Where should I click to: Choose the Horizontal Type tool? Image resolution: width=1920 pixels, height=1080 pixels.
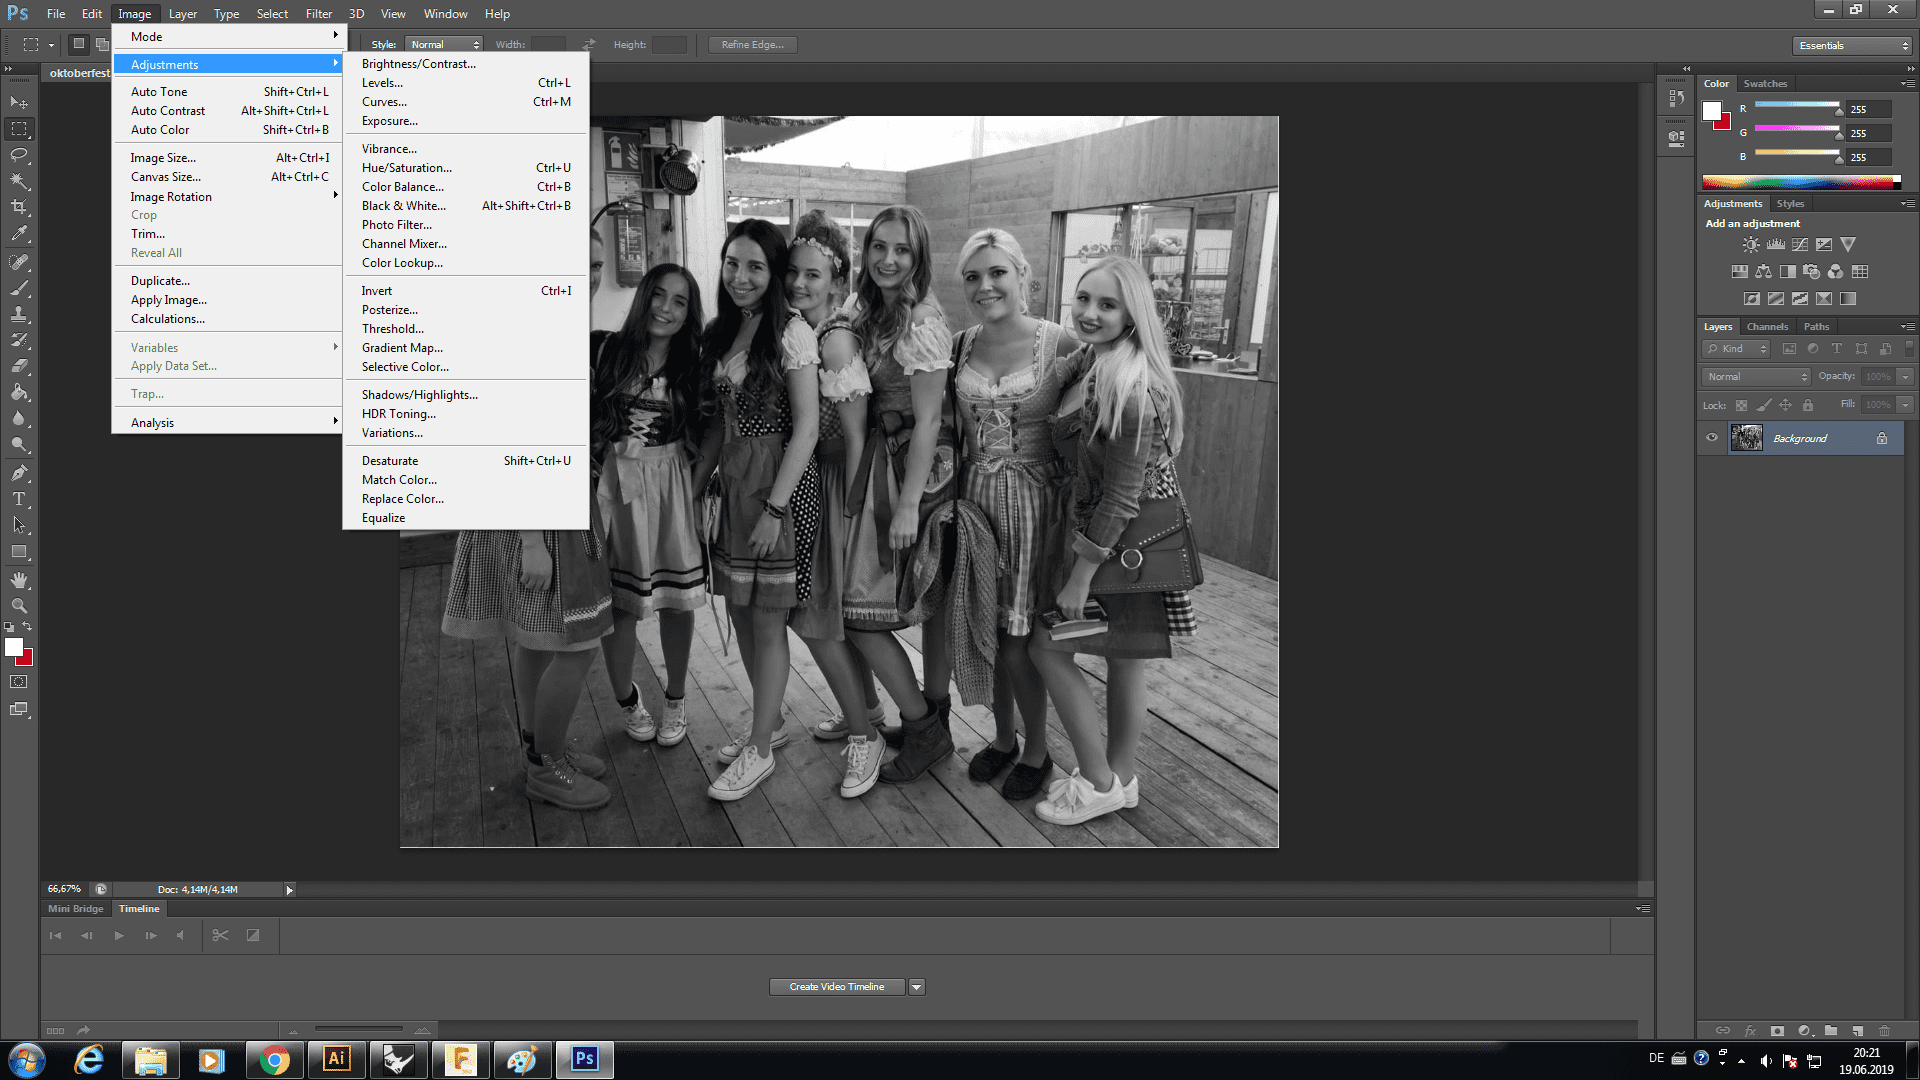[x=19, y=499]
